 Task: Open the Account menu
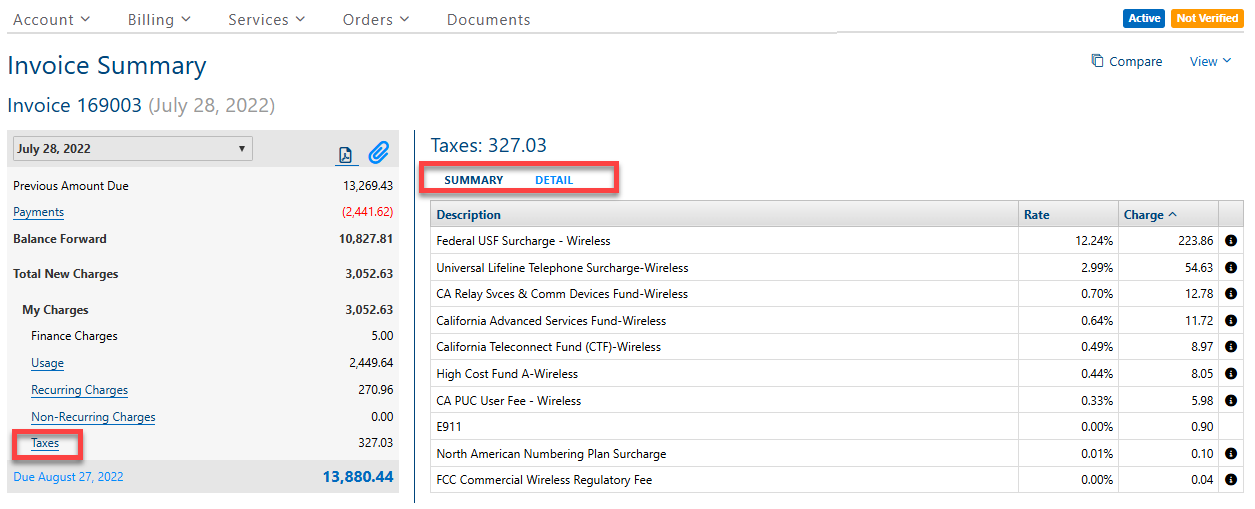(51, 20)
